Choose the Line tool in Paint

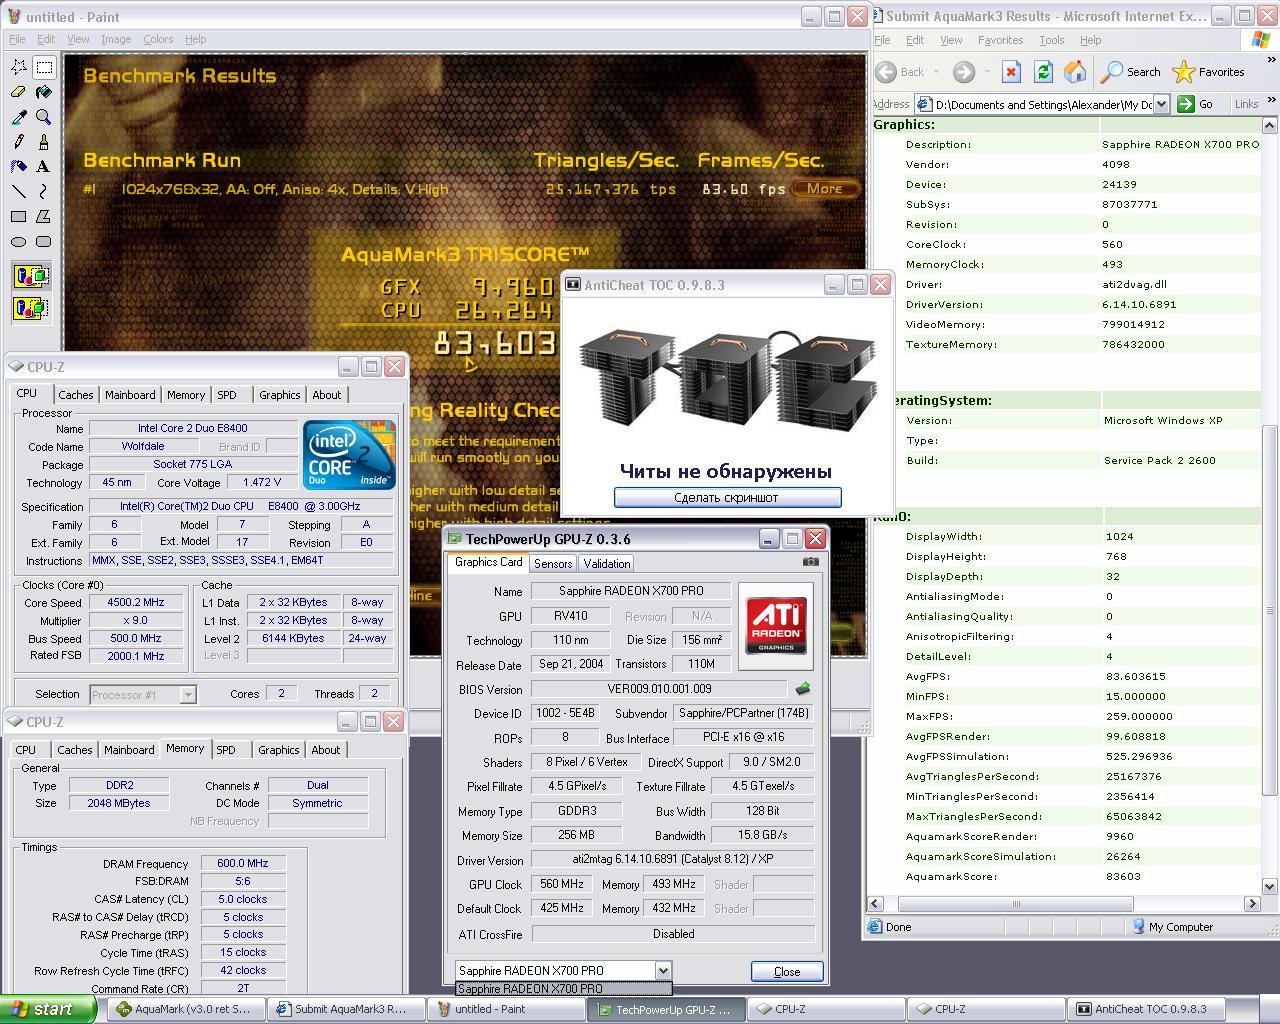19,191
